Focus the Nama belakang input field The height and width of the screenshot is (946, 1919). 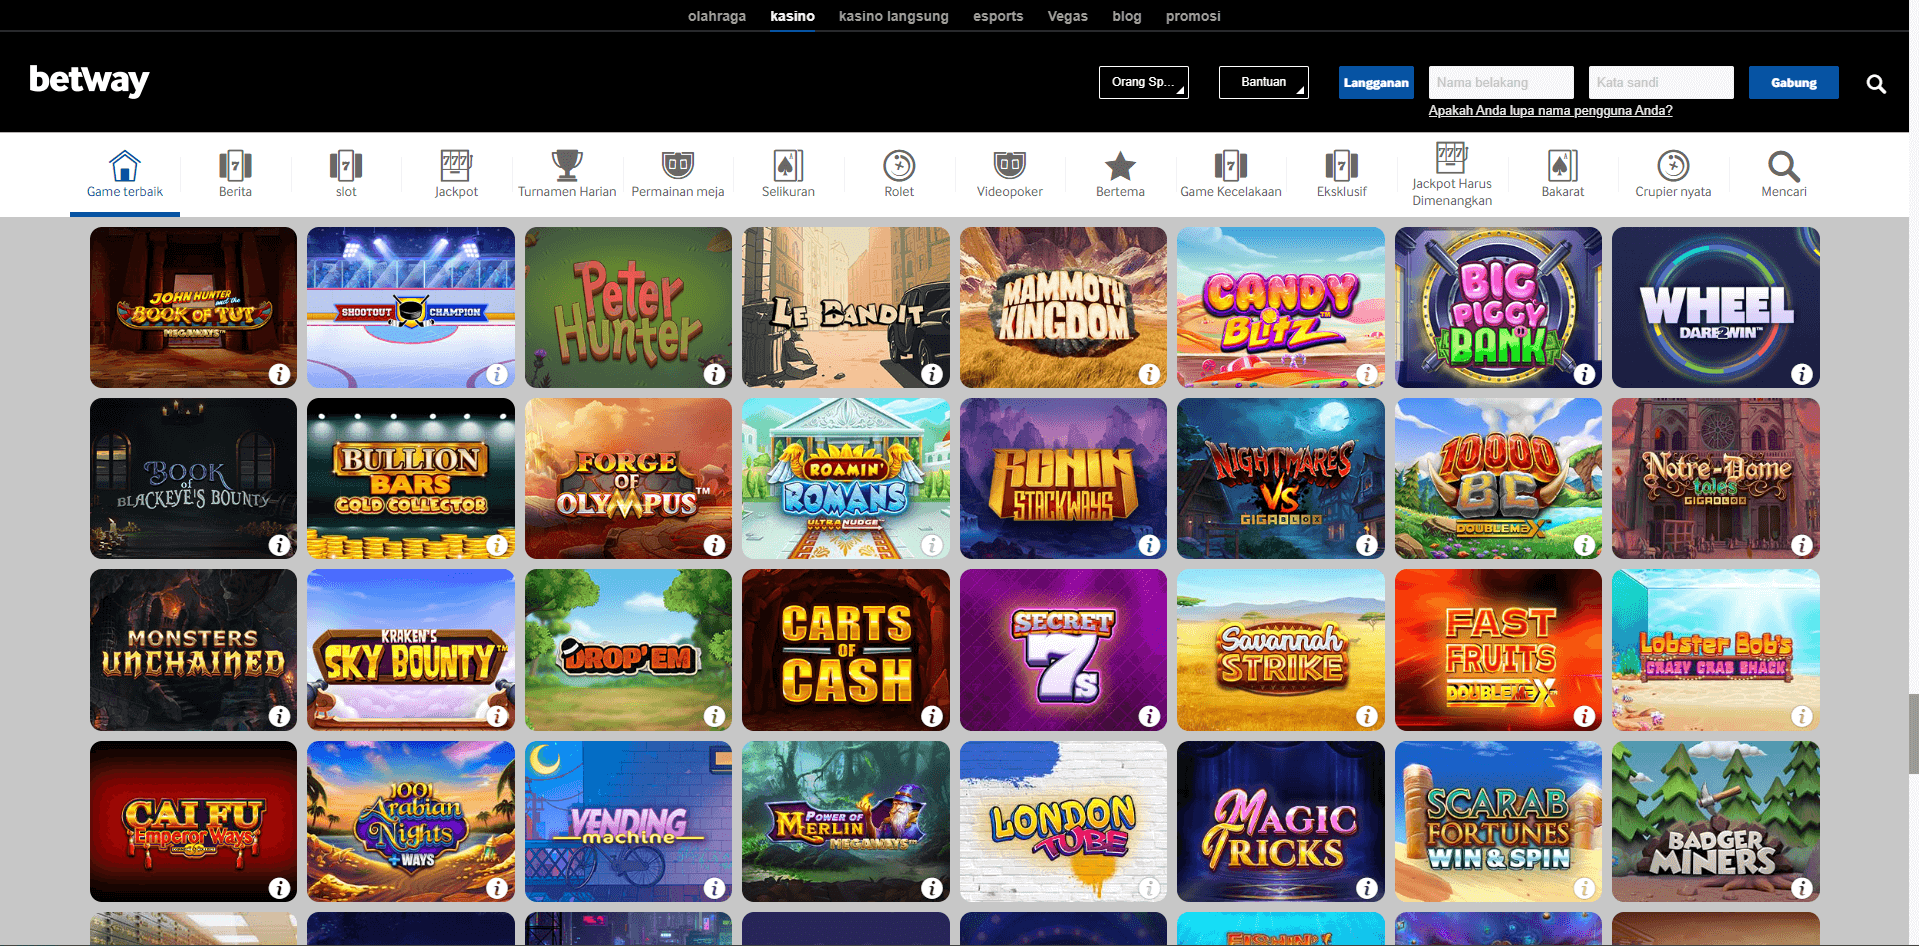point(1501,83)
